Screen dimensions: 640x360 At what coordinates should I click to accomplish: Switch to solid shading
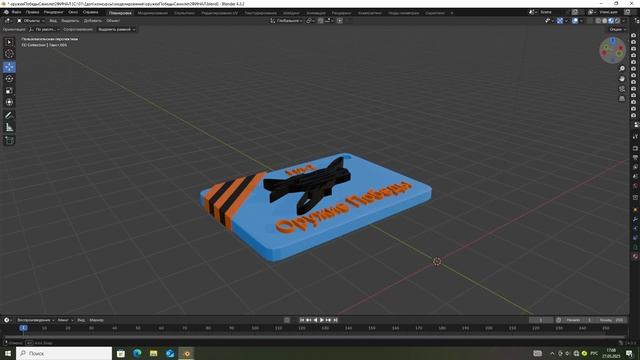604,20
